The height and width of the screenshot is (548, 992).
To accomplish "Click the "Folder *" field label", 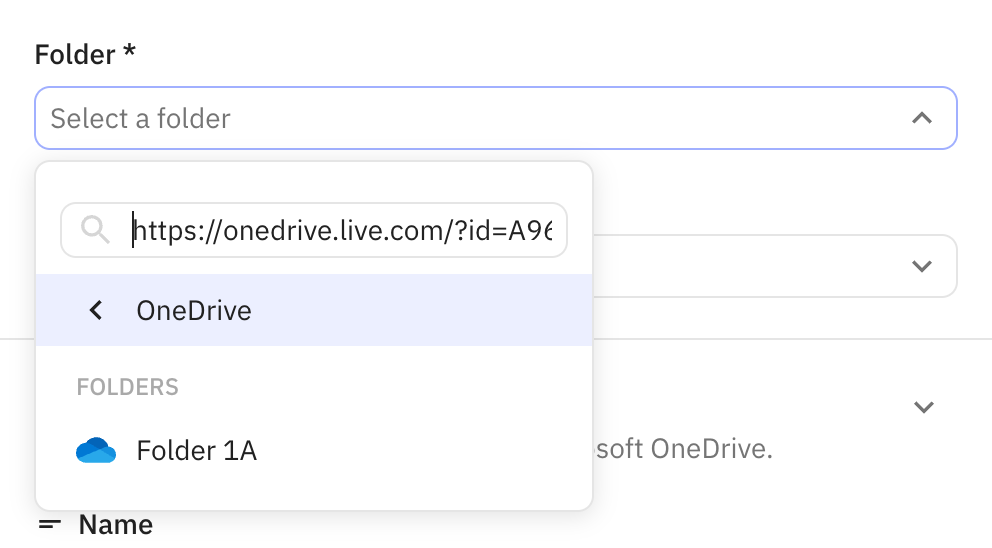I will tap(75, 55).
